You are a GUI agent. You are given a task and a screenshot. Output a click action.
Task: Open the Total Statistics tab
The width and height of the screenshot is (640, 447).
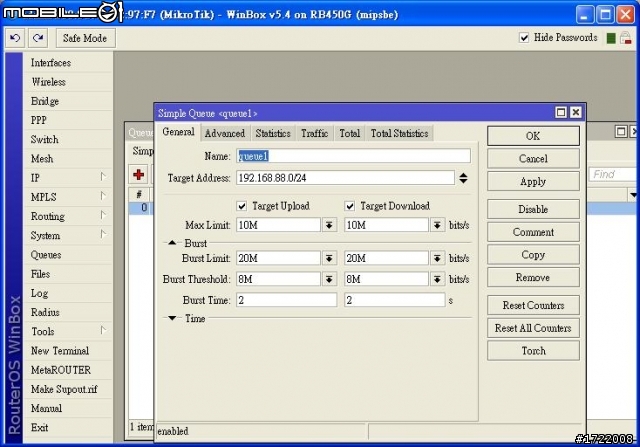(400, 133)
